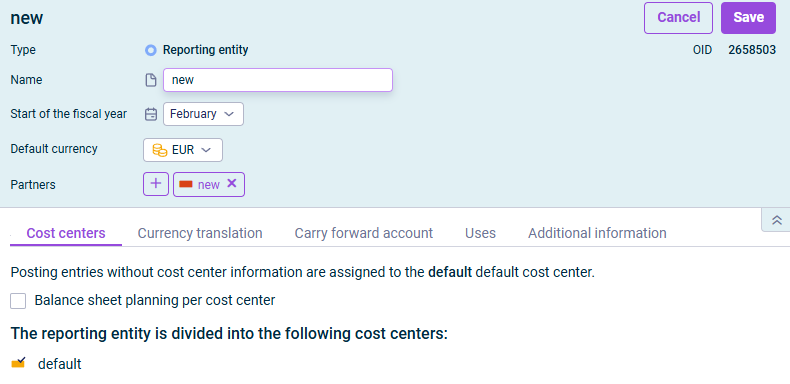Switch to the Currency translation tab
Viewport: 790px width, 384px height.
click(x=200, y=233)
